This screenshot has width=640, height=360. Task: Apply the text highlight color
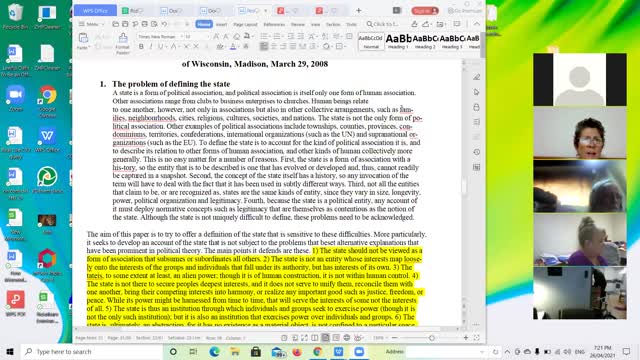(220, 47)
